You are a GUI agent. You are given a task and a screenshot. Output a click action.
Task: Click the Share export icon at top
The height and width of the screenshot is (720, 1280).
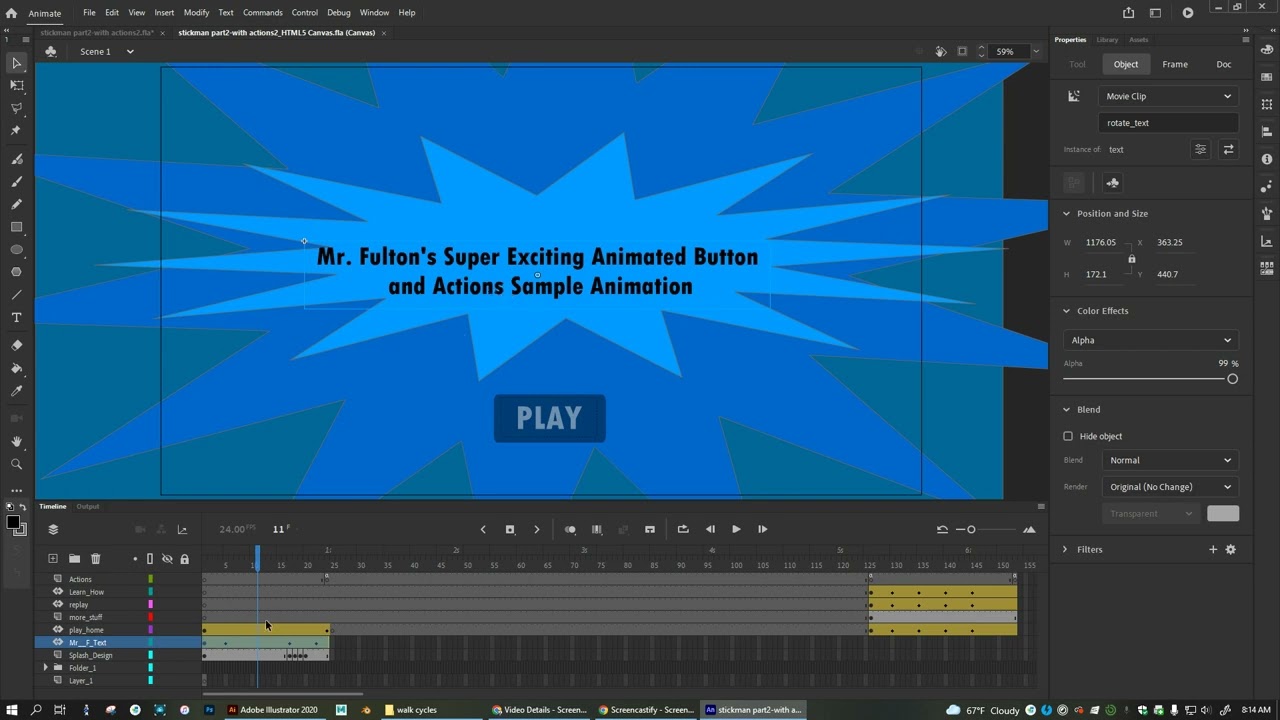point(1128,13)
